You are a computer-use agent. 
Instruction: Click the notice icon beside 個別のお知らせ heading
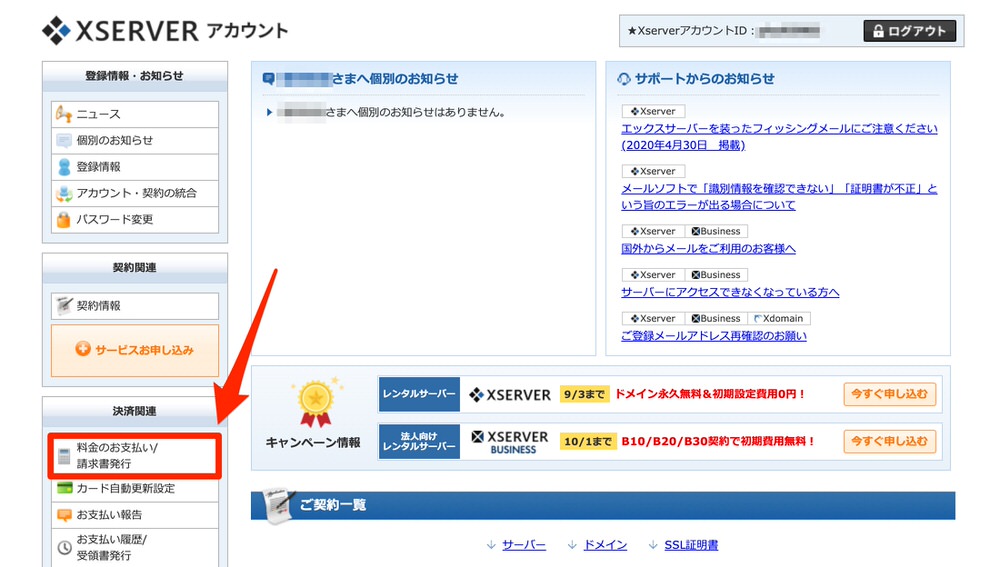click(x=268, y=79)
